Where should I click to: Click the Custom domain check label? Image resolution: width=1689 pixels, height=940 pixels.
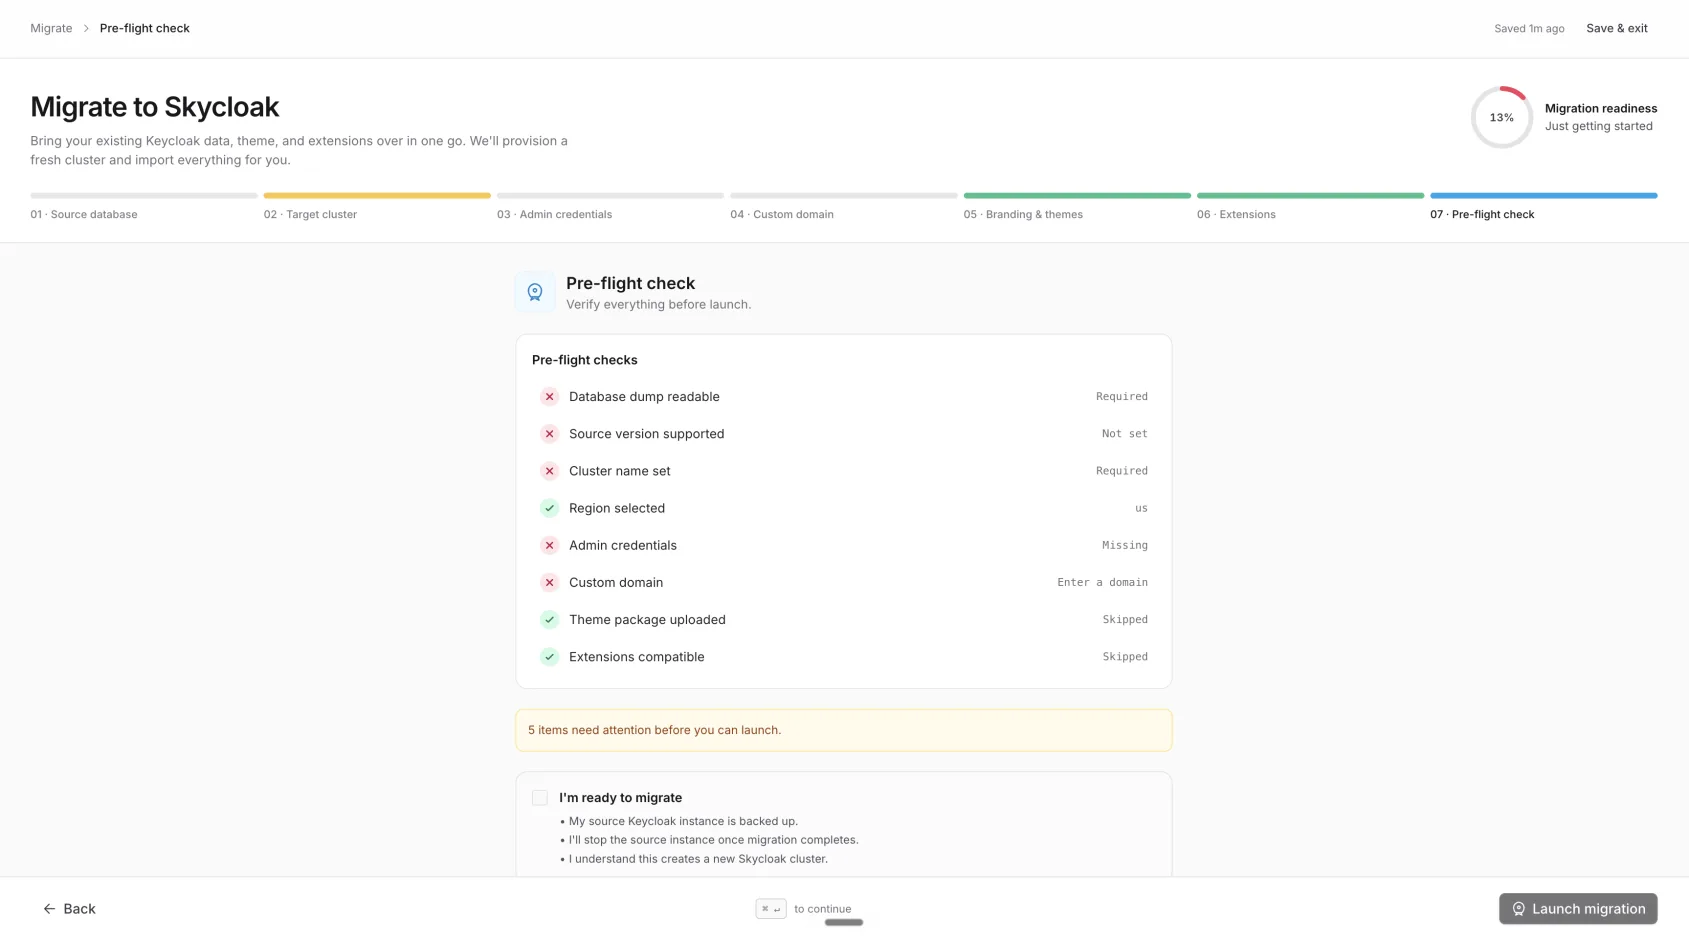point(616,582)
